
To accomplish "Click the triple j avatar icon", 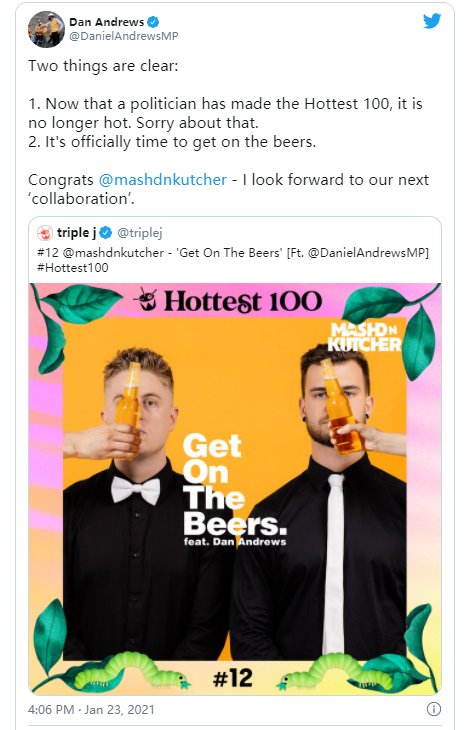I will click(45, 232).
